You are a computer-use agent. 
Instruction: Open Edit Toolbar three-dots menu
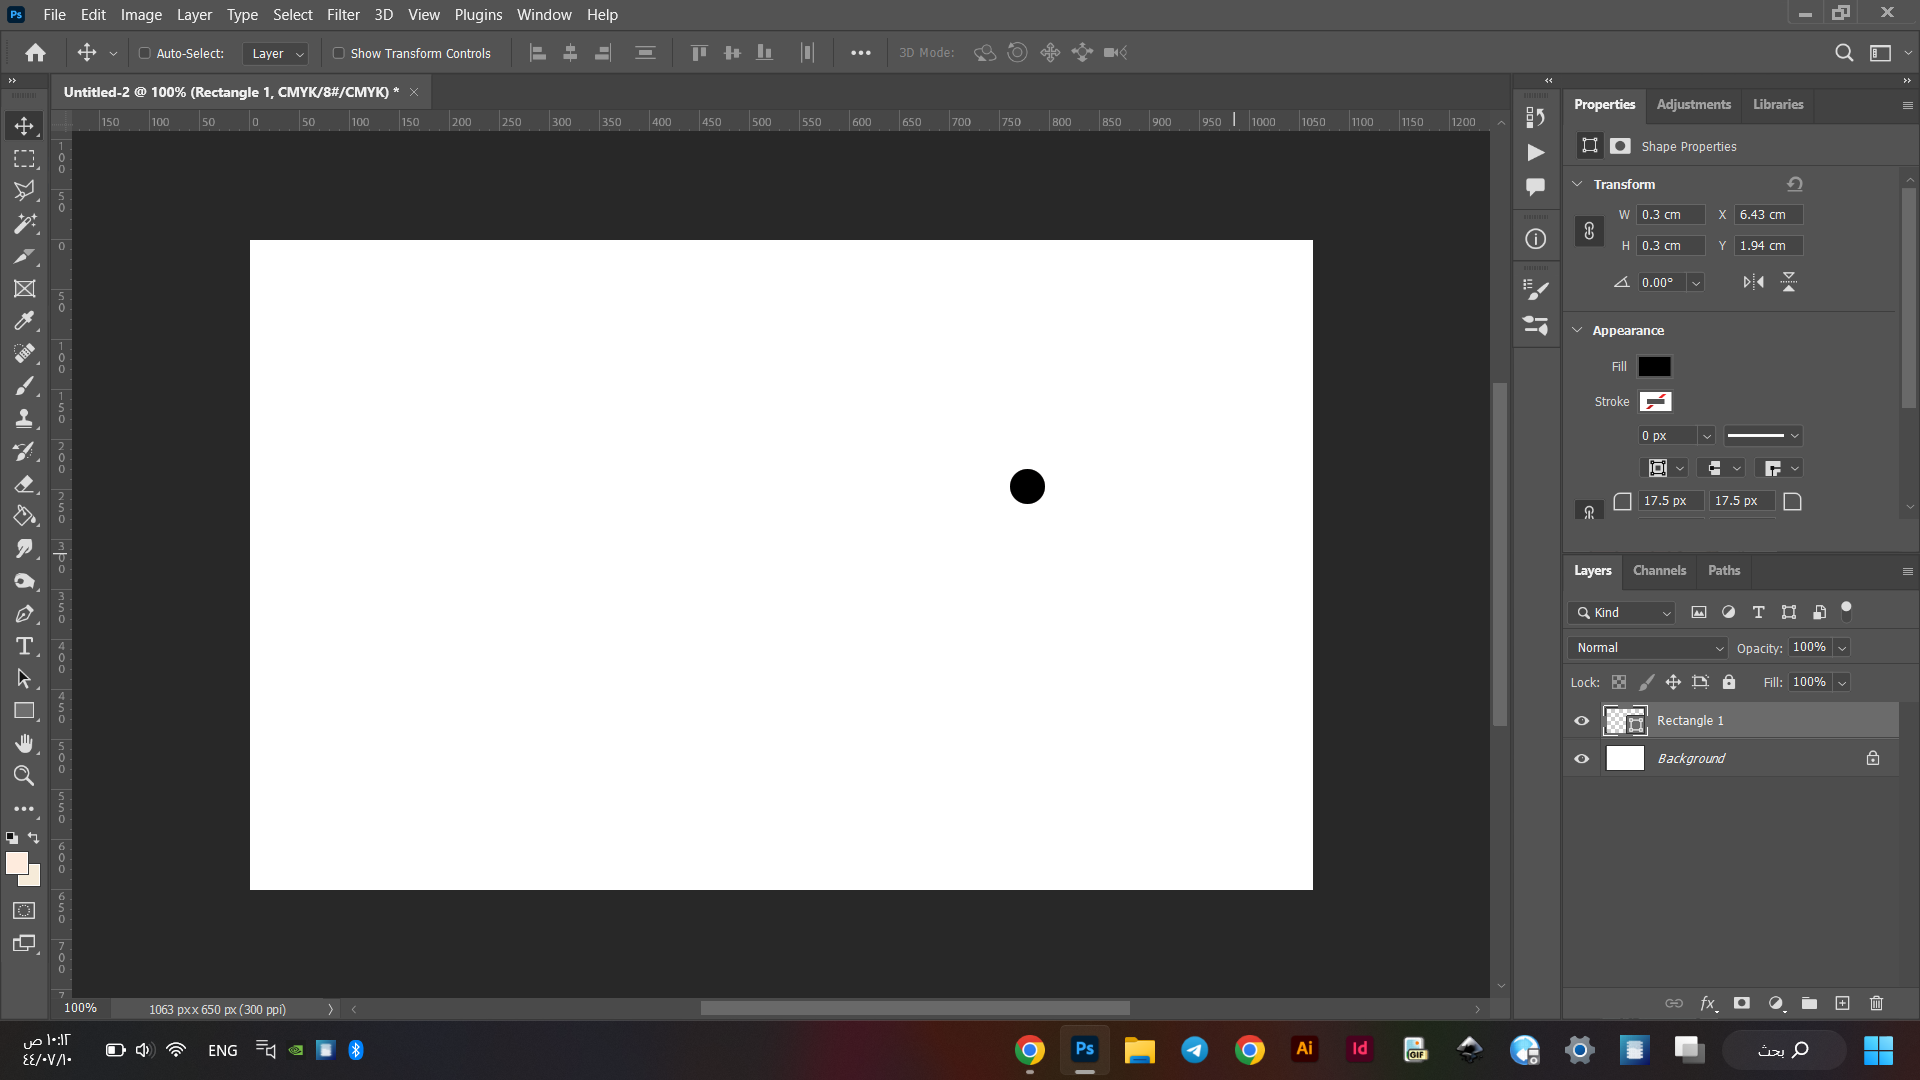(24, 809)
